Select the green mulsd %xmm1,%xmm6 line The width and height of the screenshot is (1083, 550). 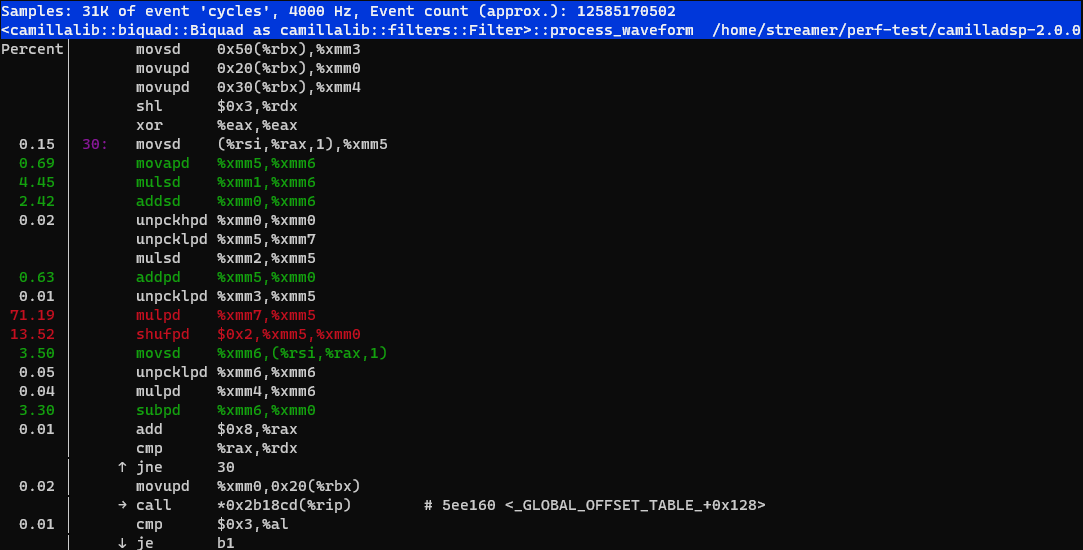[226, 182]
